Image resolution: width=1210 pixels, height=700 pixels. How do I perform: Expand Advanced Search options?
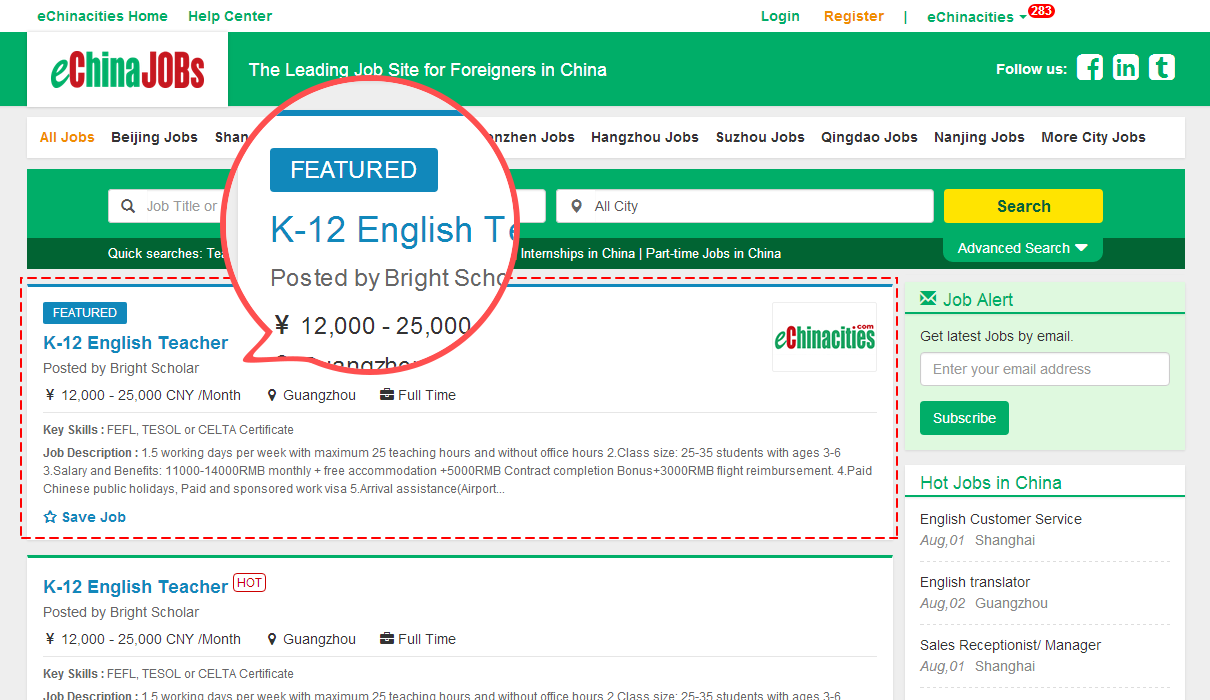pyautogui.click(x=1022, y=248)
